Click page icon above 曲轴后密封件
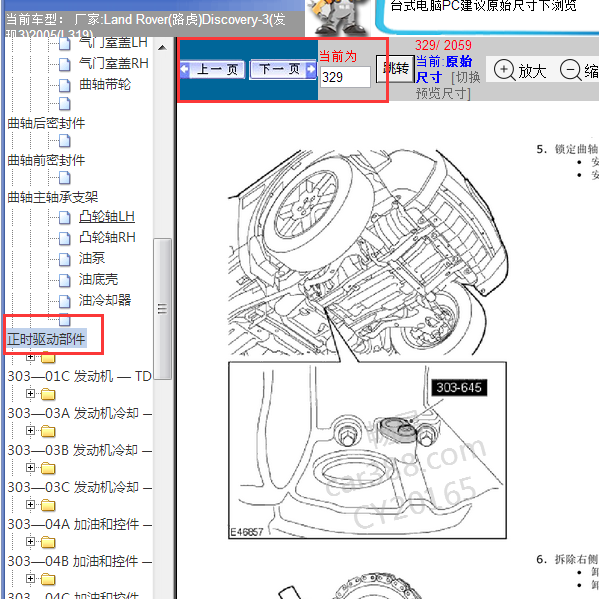 point(65,104)
